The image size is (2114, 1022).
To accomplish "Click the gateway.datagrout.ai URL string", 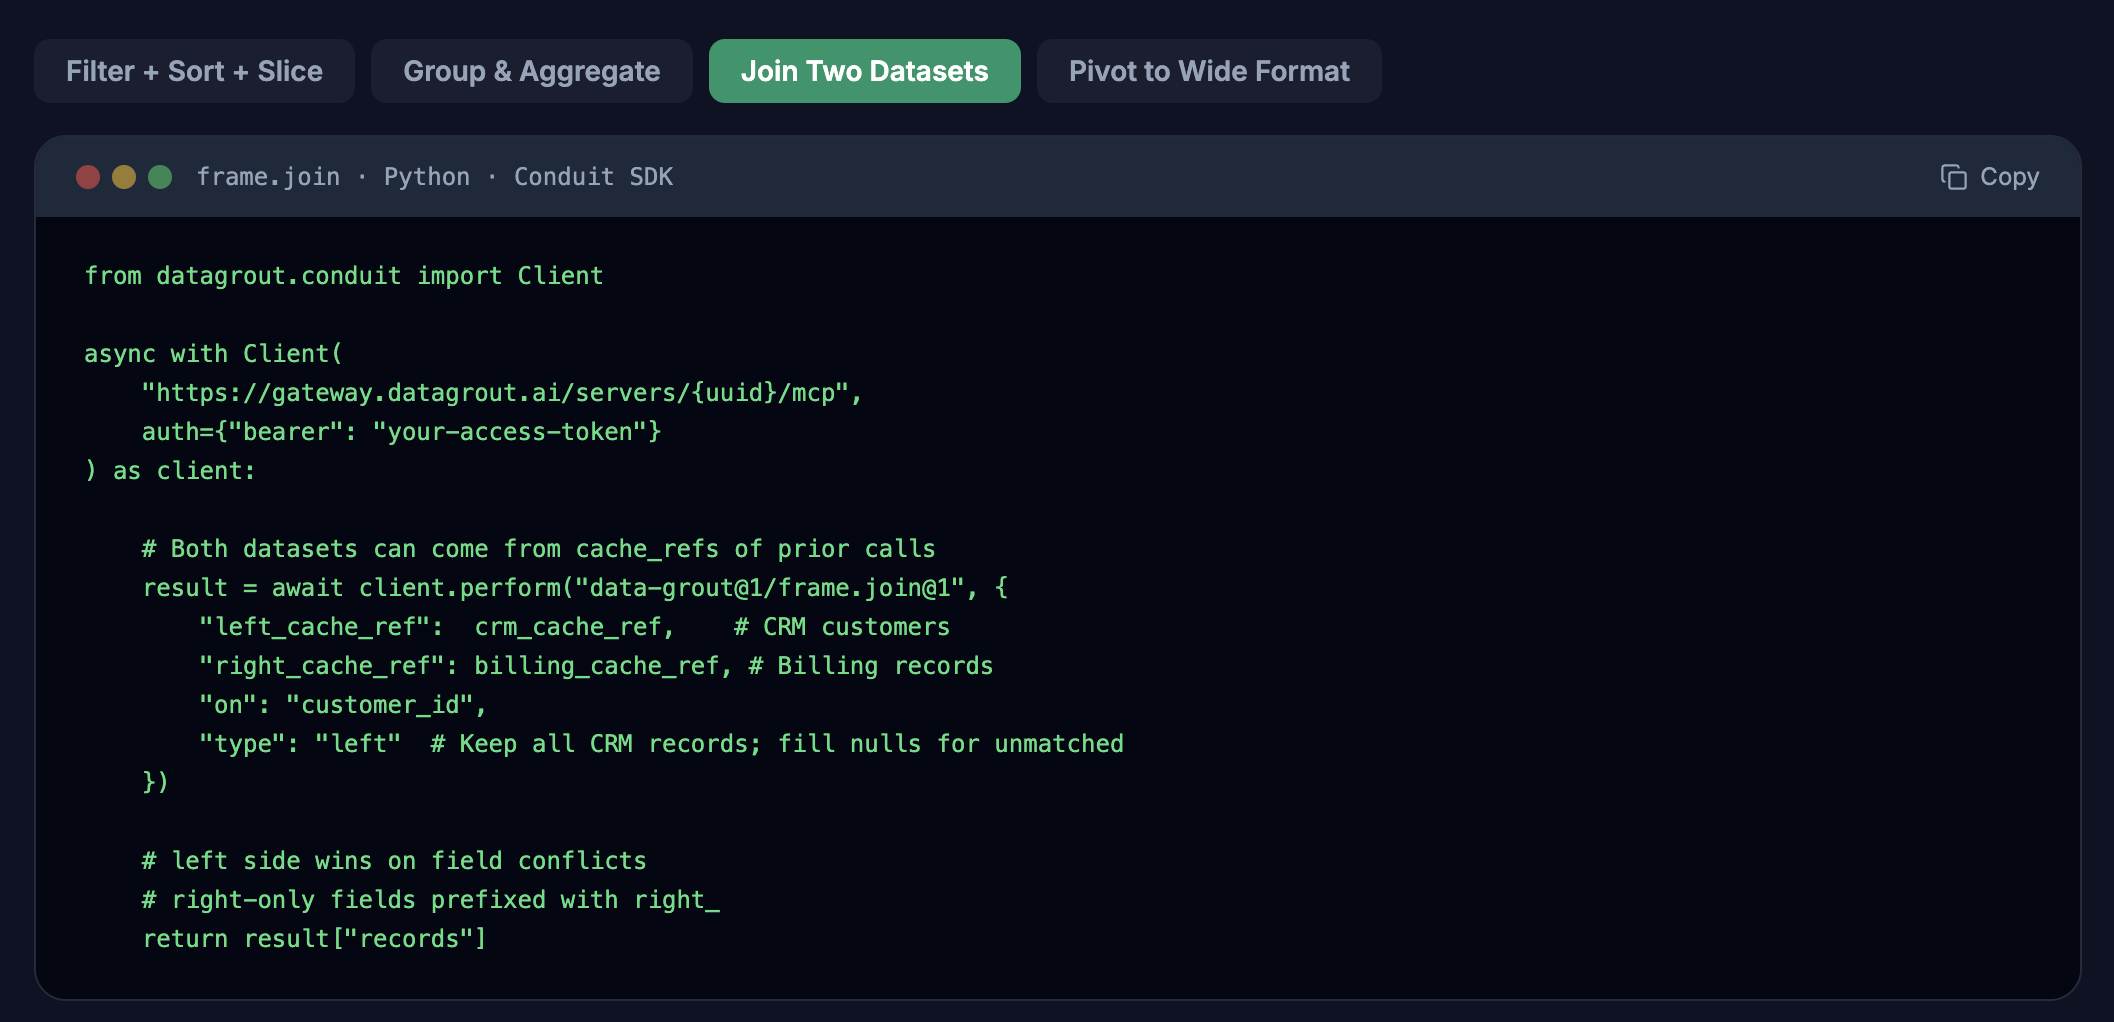I will [x=502, y=393].
